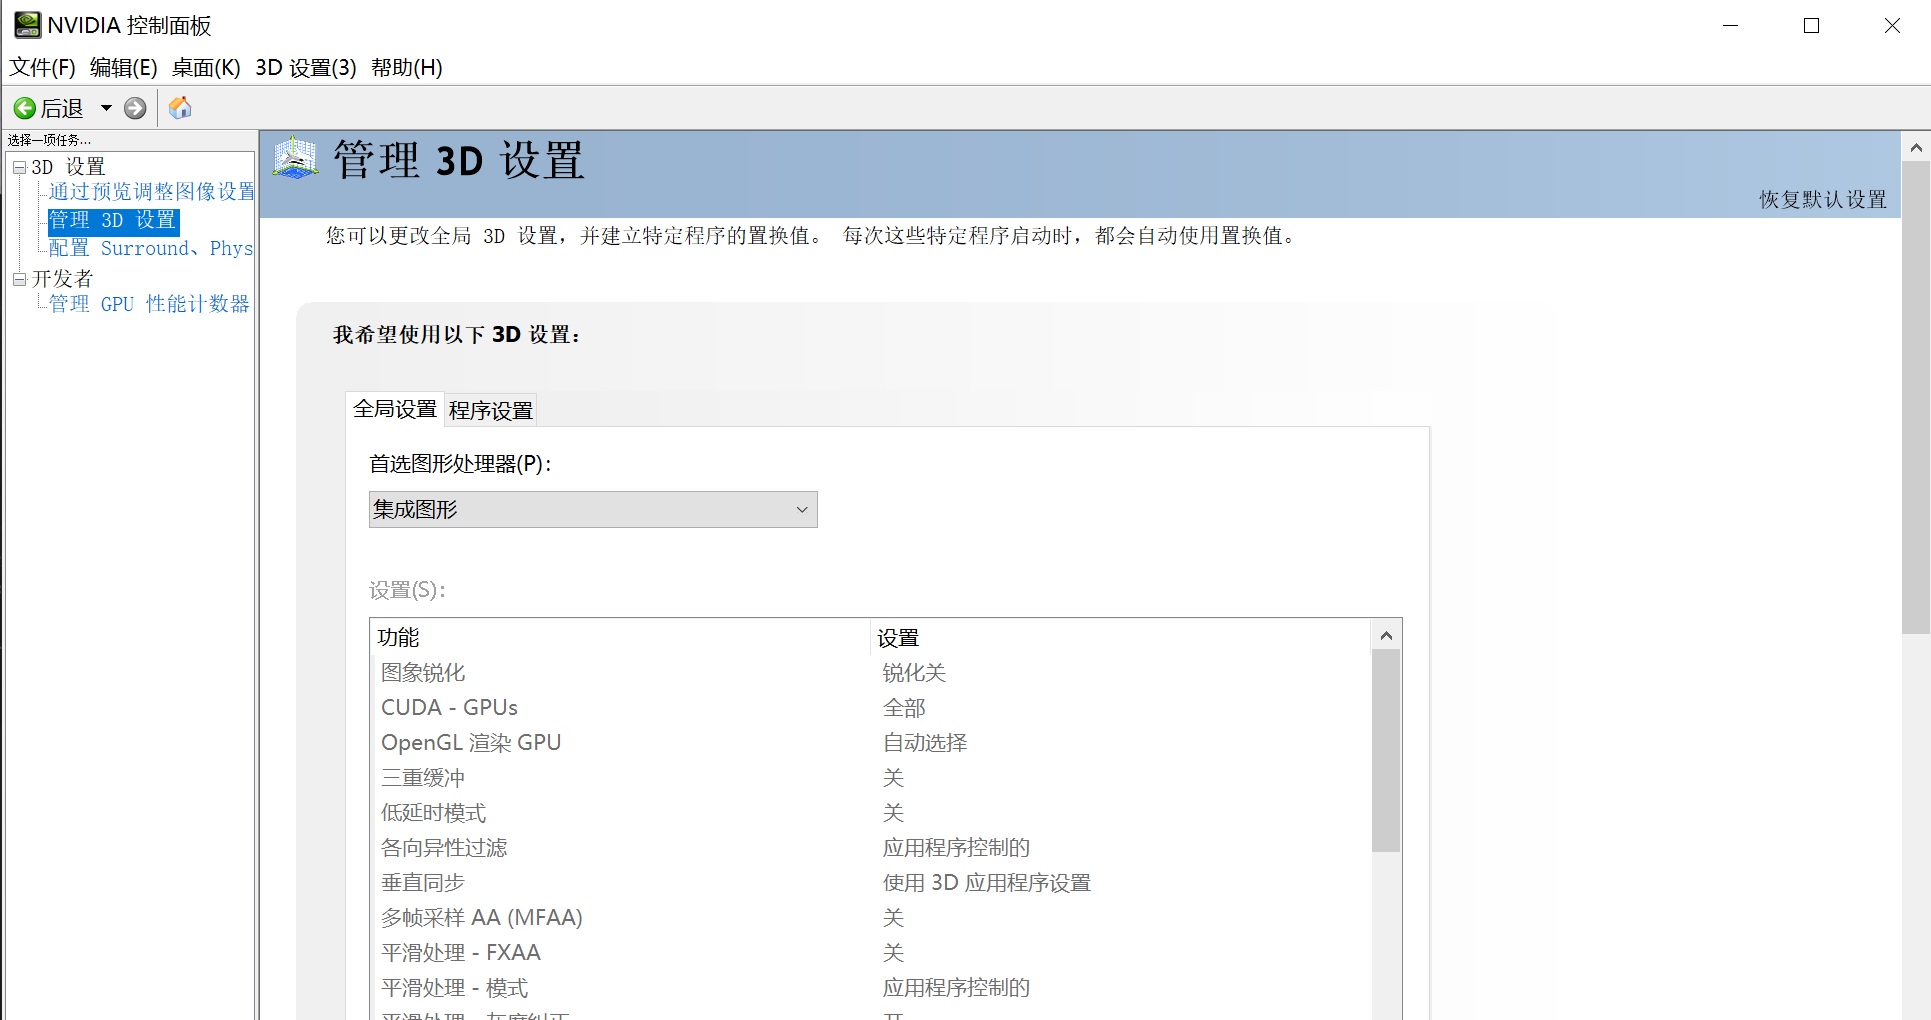This screenshot has width=1931, height=1020.
Task: Select the 图象锐化 row
Action: point(870,673)
